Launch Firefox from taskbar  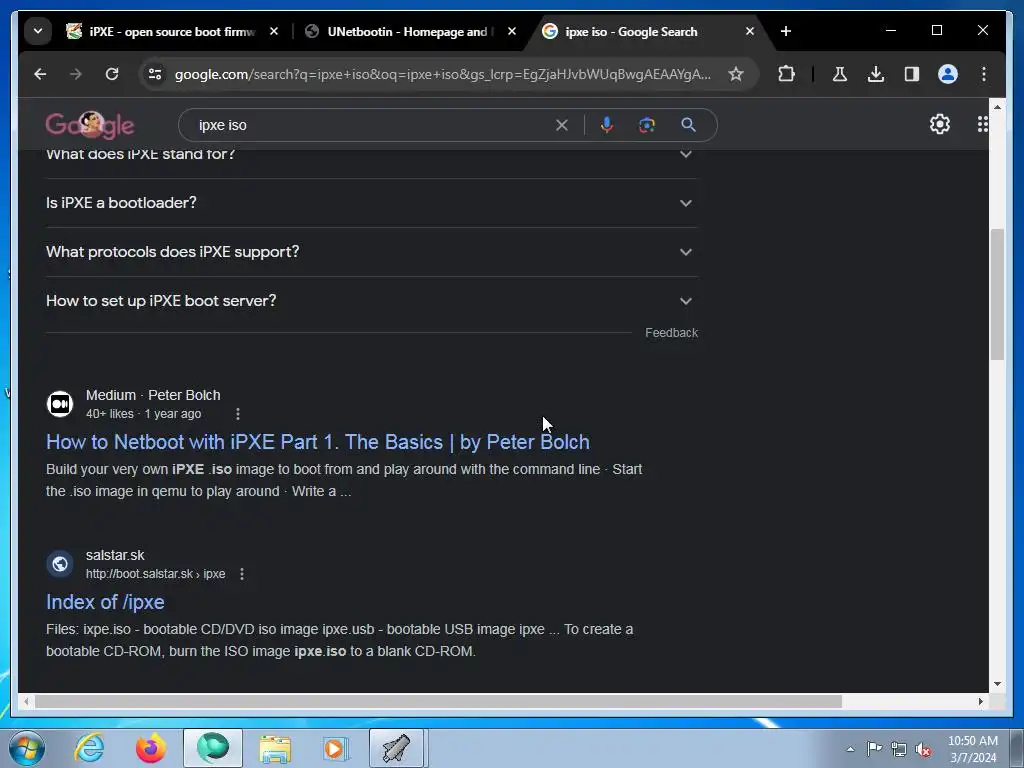151,748
